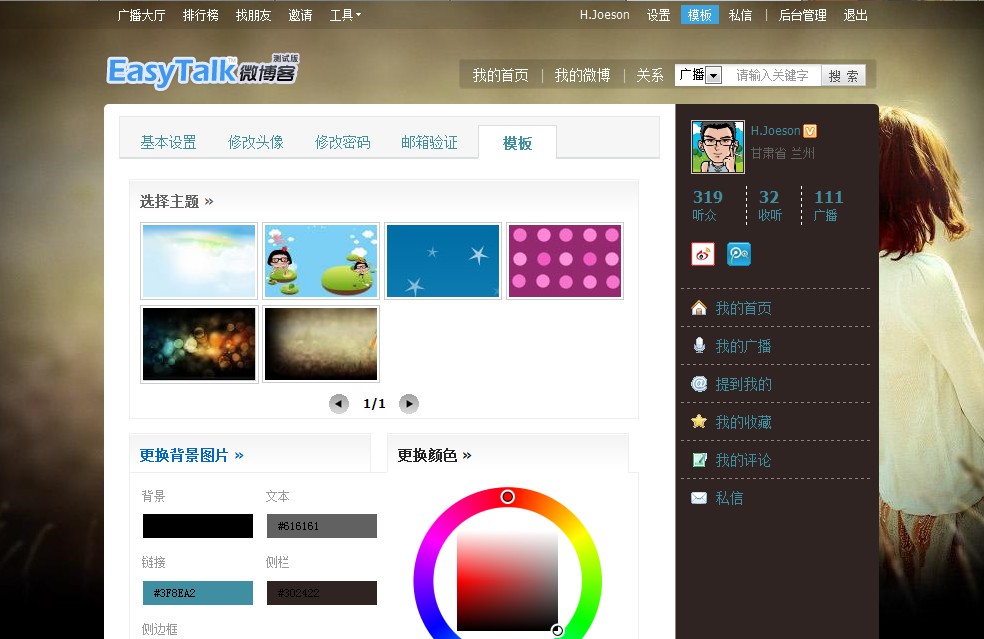Click the 搜 索 search button

[843, 75]
